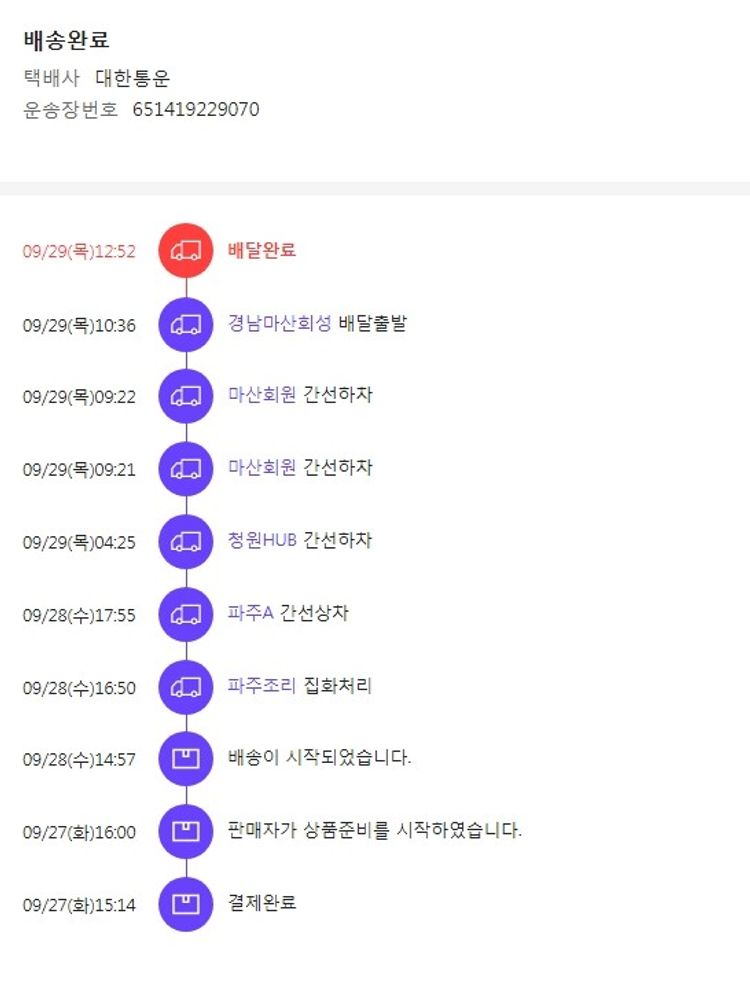Viewport: 750px width, 981px height.
Task: Click the truck icon beside 청원HUB 간선하차
Action: [186, 541]
